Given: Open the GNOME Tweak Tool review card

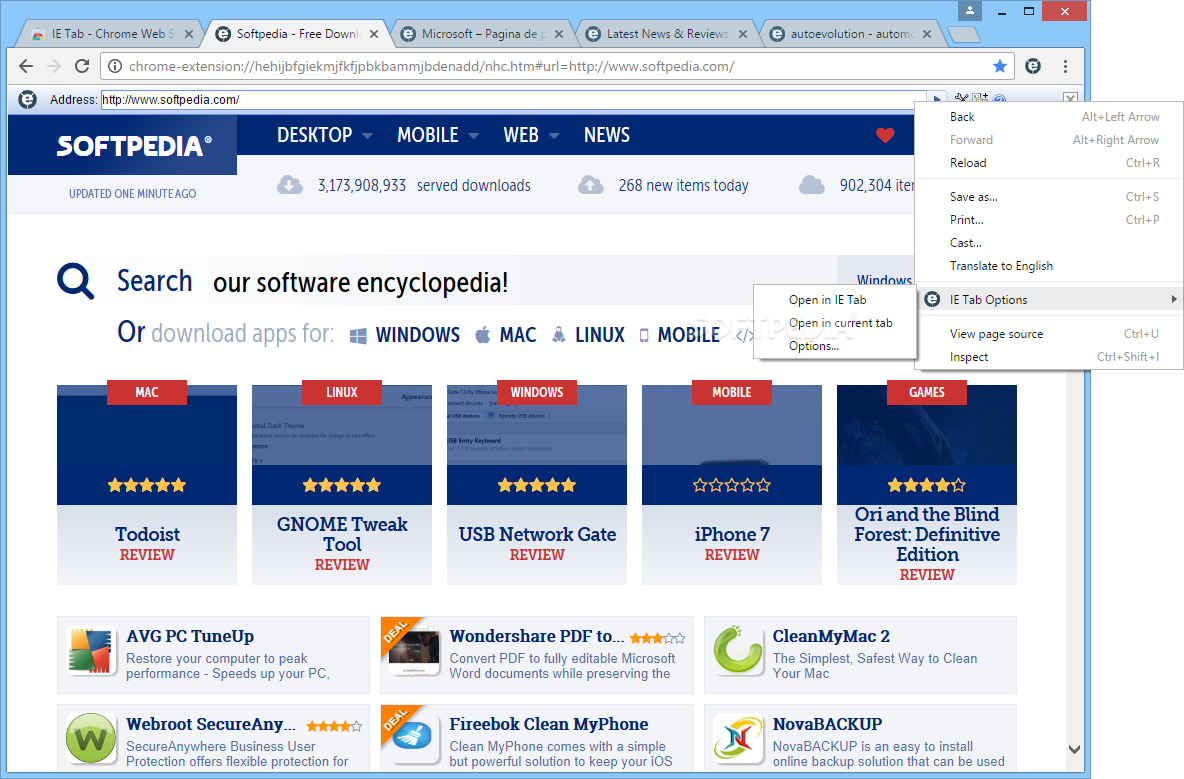Looking at the screenshot, I should [x=341, y=485].
